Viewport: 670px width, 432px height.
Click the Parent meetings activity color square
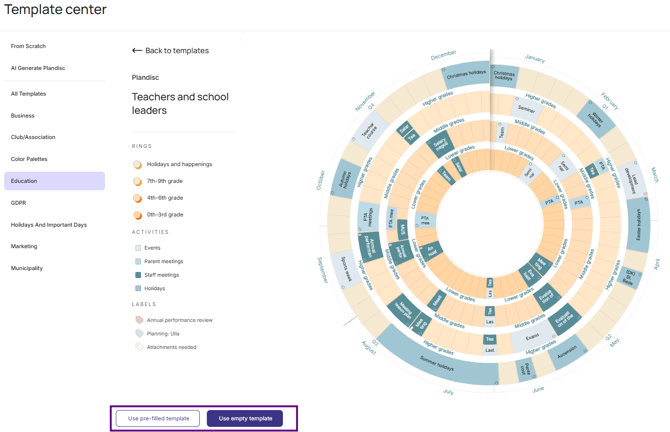(x=138, y=261)
